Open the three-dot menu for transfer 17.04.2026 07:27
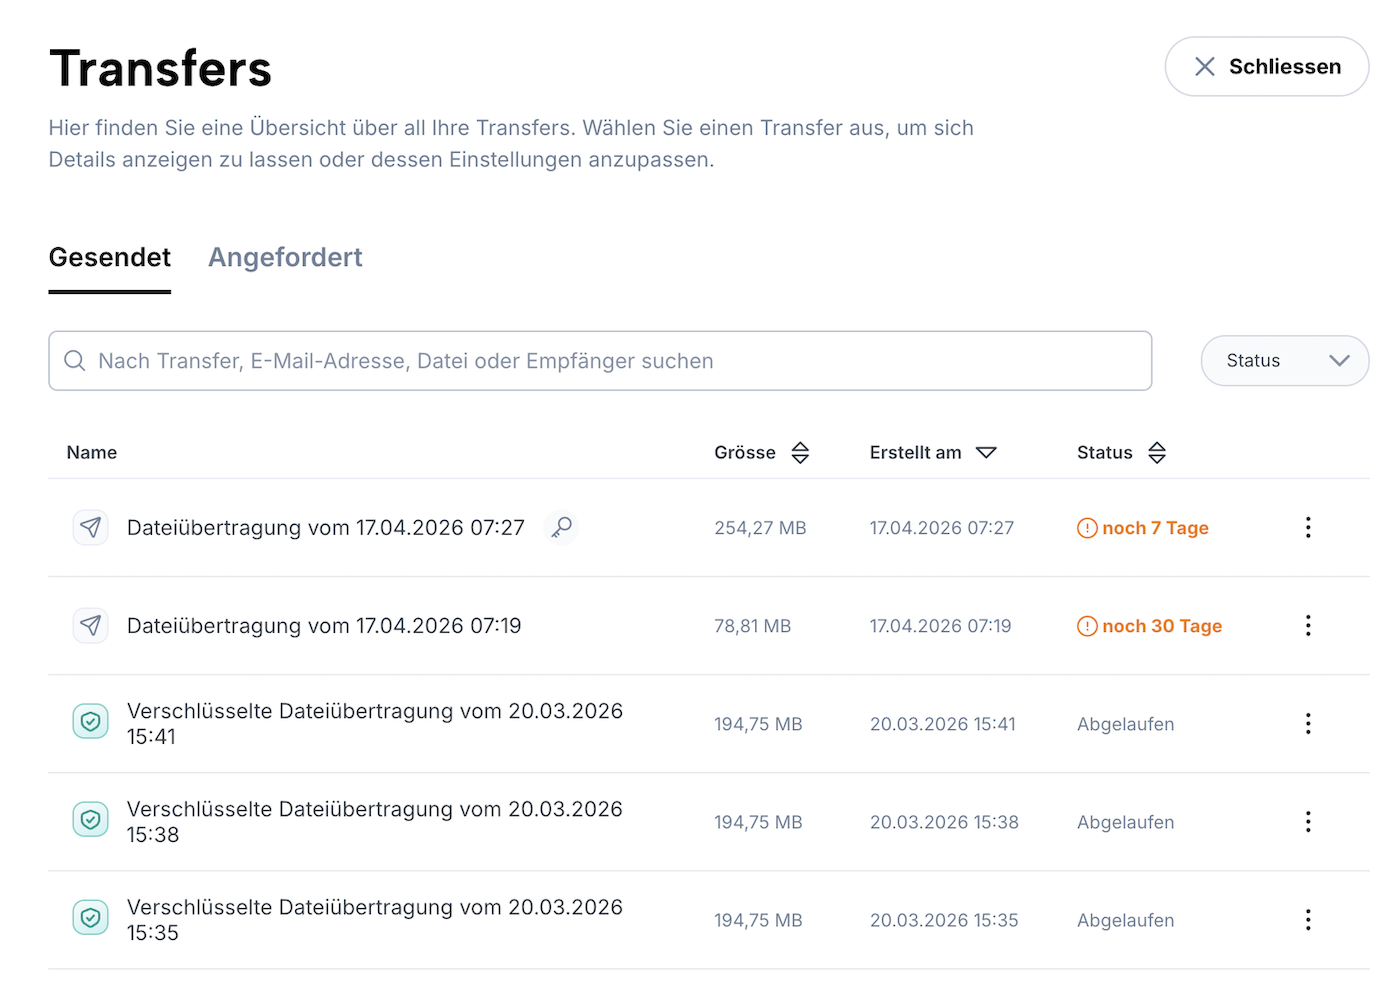Viewport: 1400px width, 984px height. 1308,527
